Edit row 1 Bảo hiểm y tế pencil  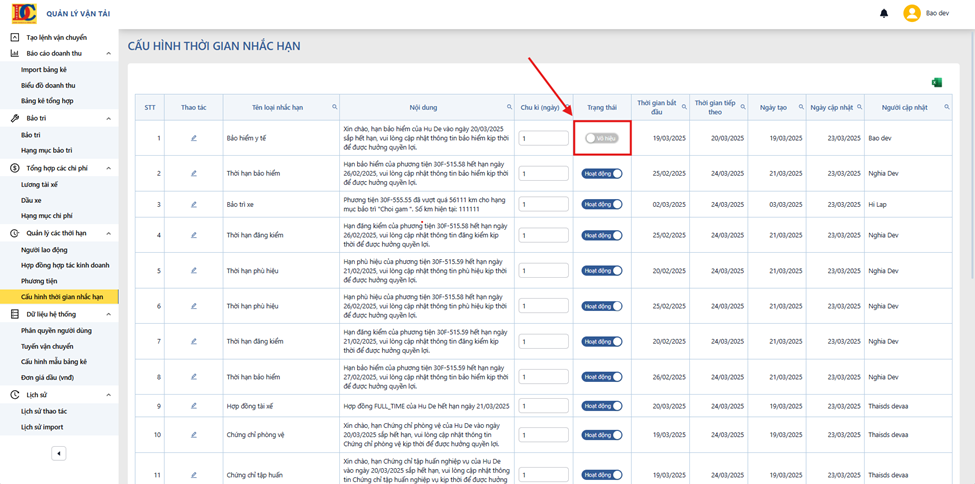click(193, 138)
